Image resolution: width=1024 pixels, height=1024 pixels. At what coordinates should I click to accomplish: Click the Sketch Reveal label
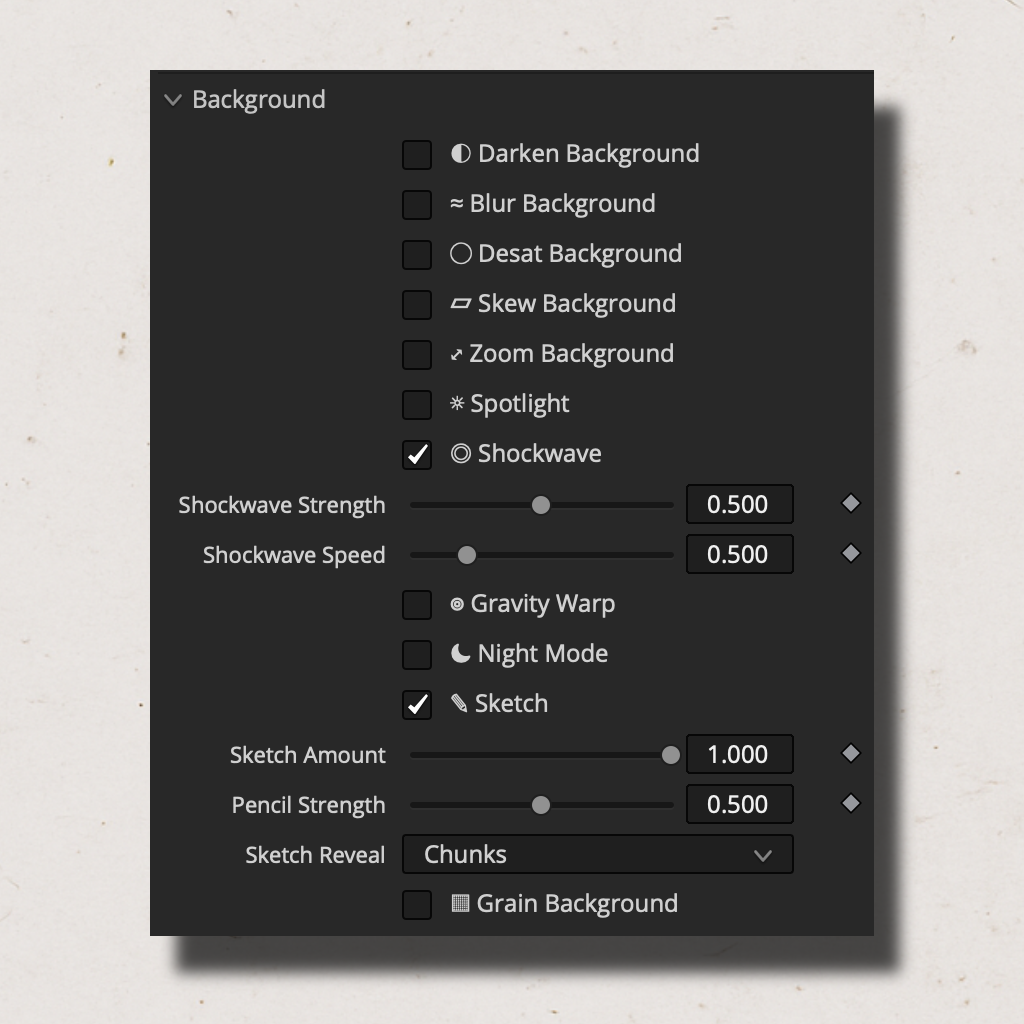[315, 855]
